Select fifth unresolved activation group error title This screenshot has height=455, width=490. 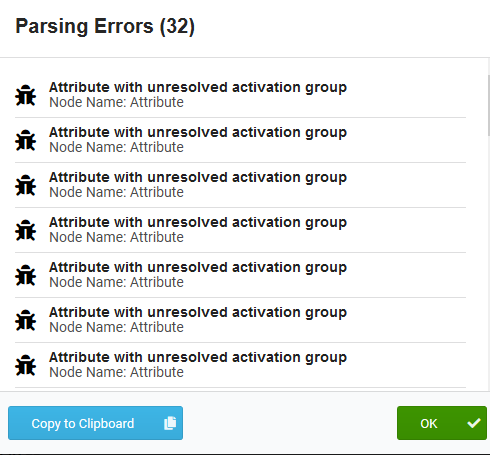point(198,268)
